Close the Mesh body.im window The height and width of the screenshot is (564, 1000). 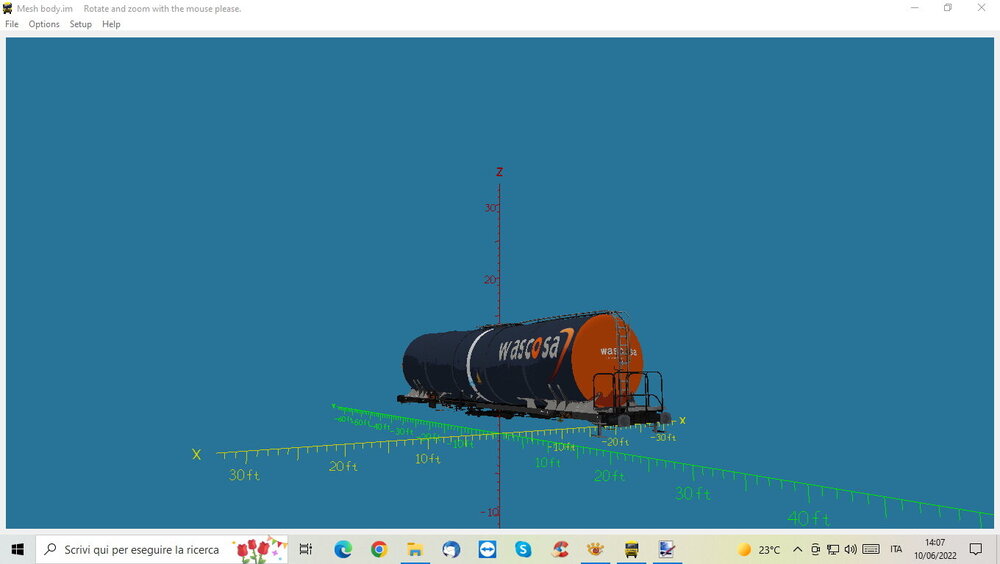(982, 8)
